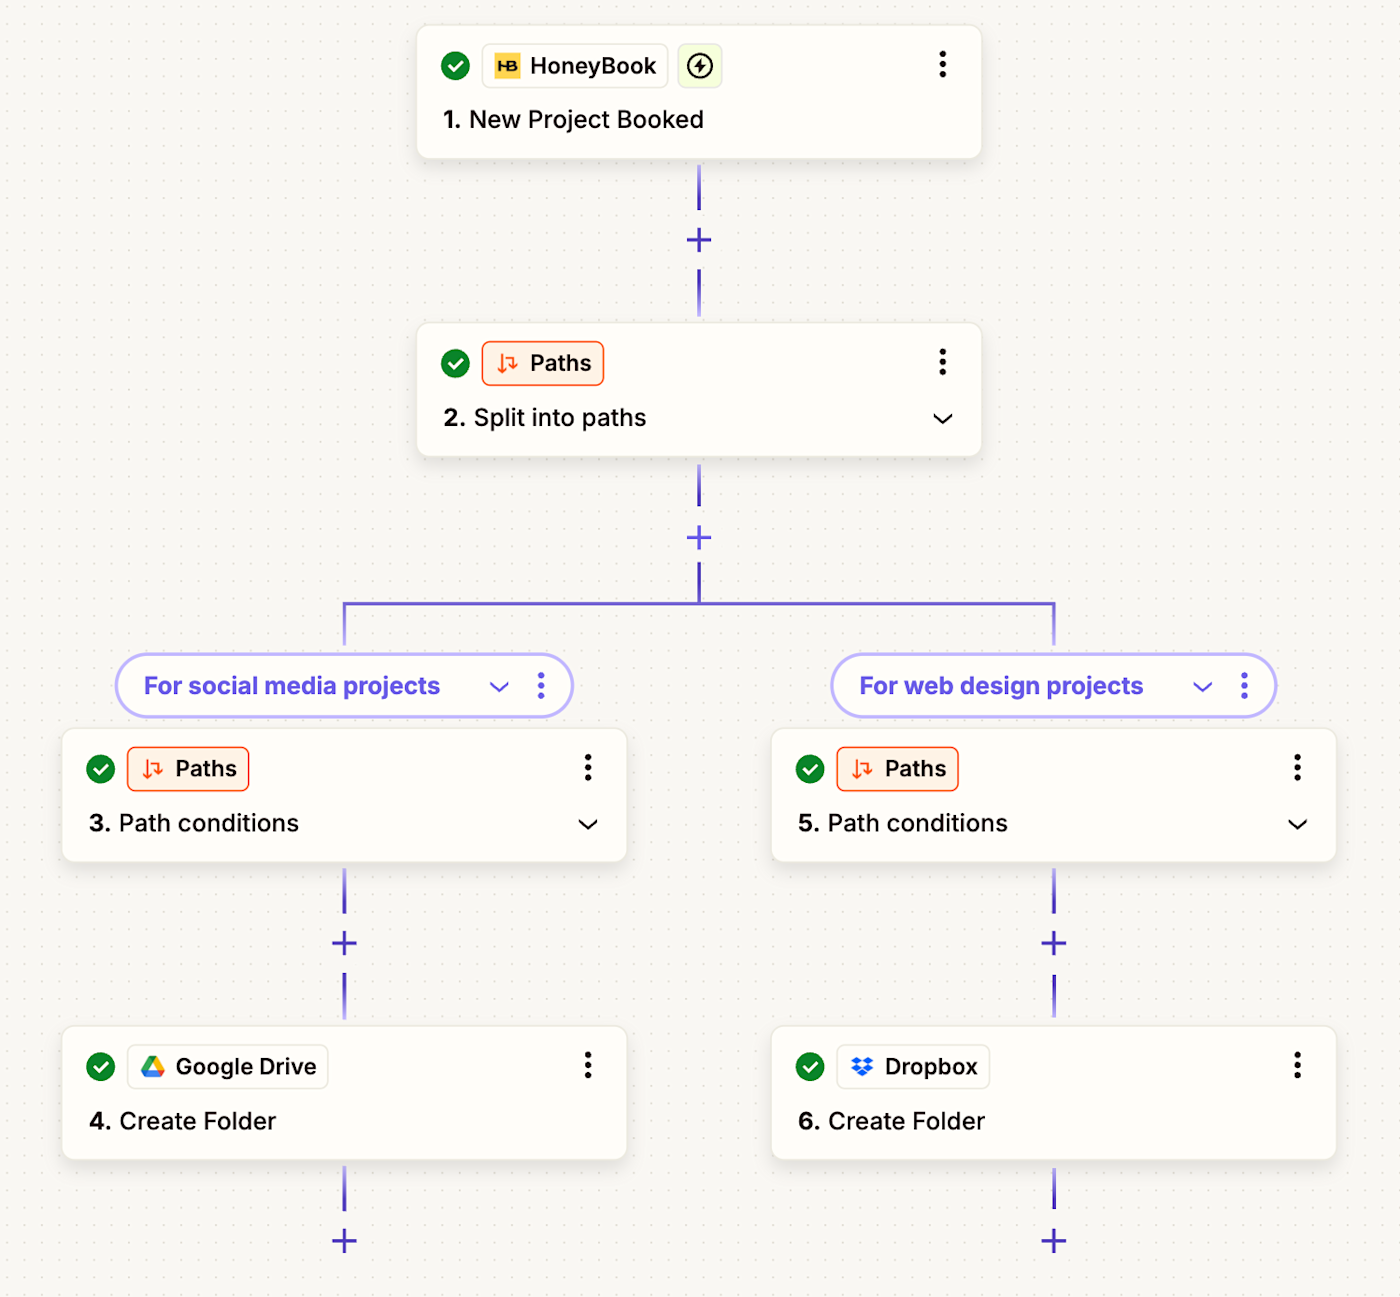Click green checkmark on New Project Booked
The height and width of the screenshot is (1297, 1400).
(455, 66)
